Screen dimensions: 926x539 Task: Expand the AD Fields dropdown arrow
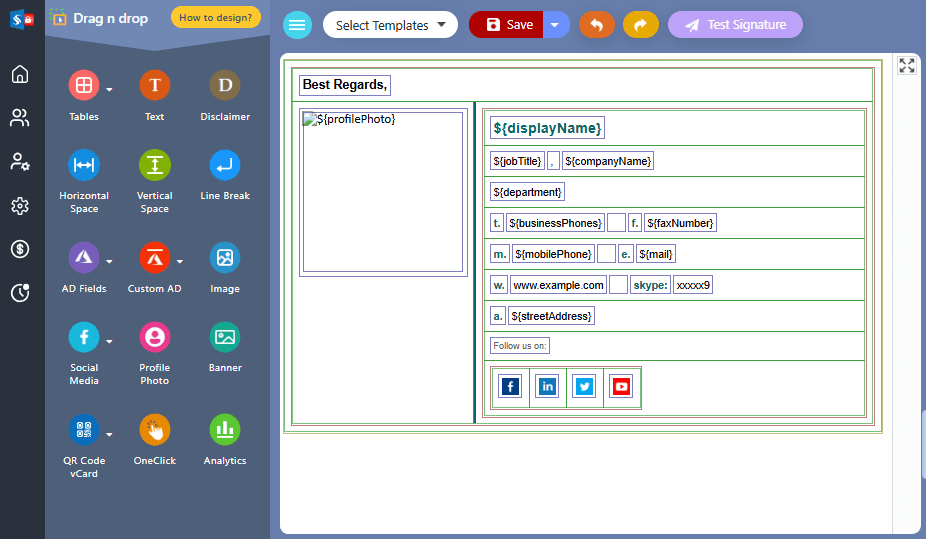click(x=109, y=262)
